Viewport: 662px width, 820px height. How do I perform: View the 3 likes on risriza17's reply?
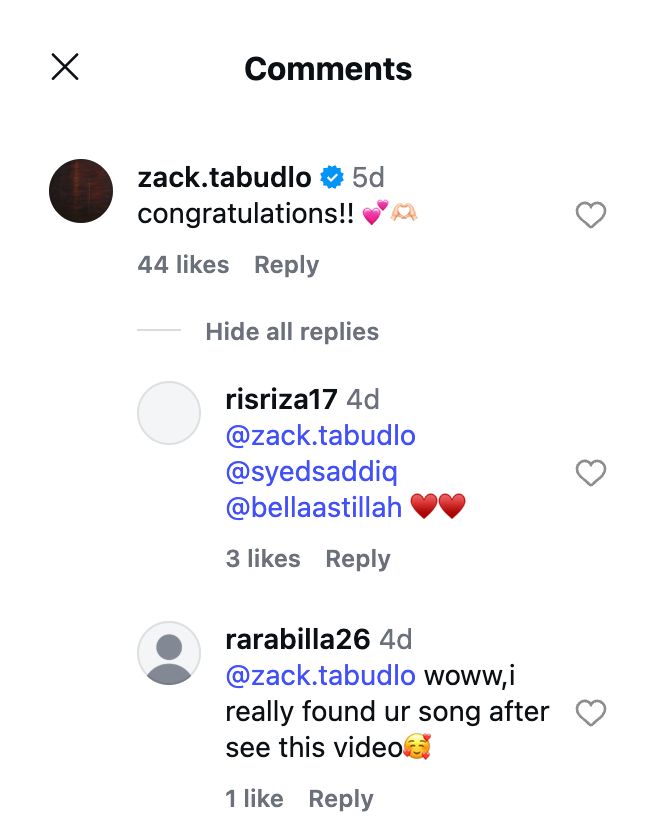tap(263, 559)
